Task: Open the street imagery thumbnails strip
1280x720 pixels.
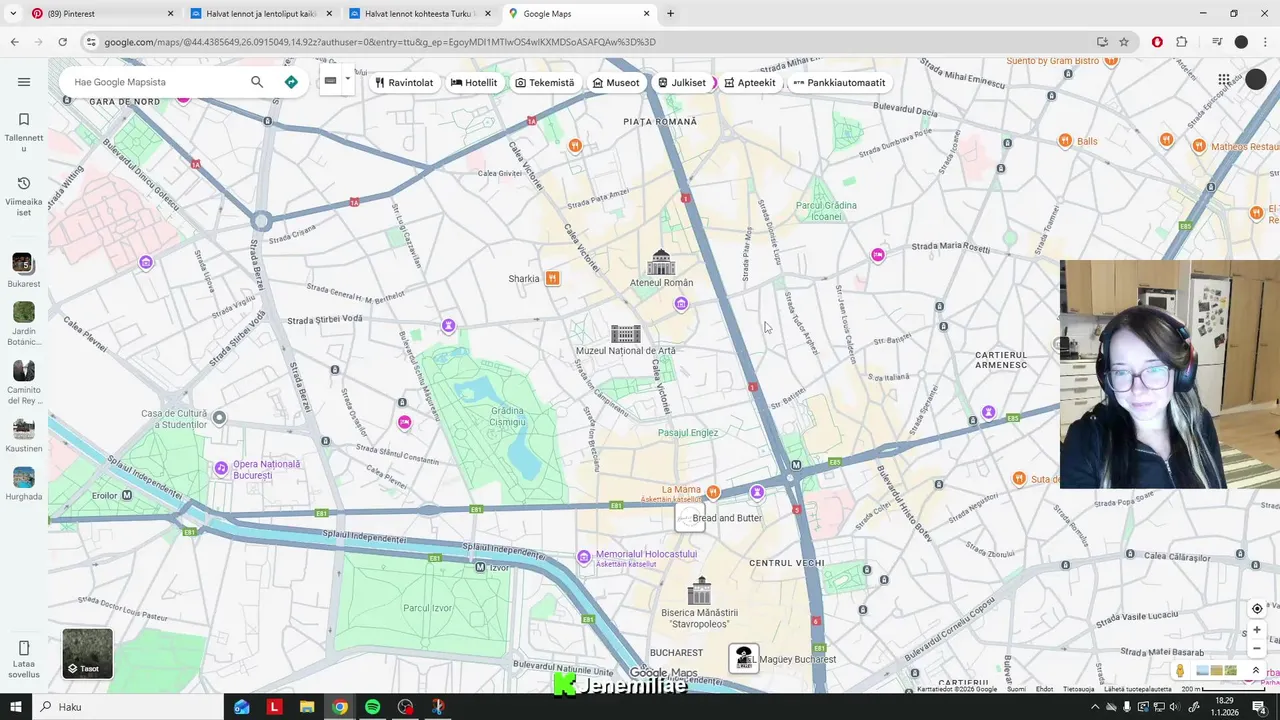Action: coord(1217,671)
